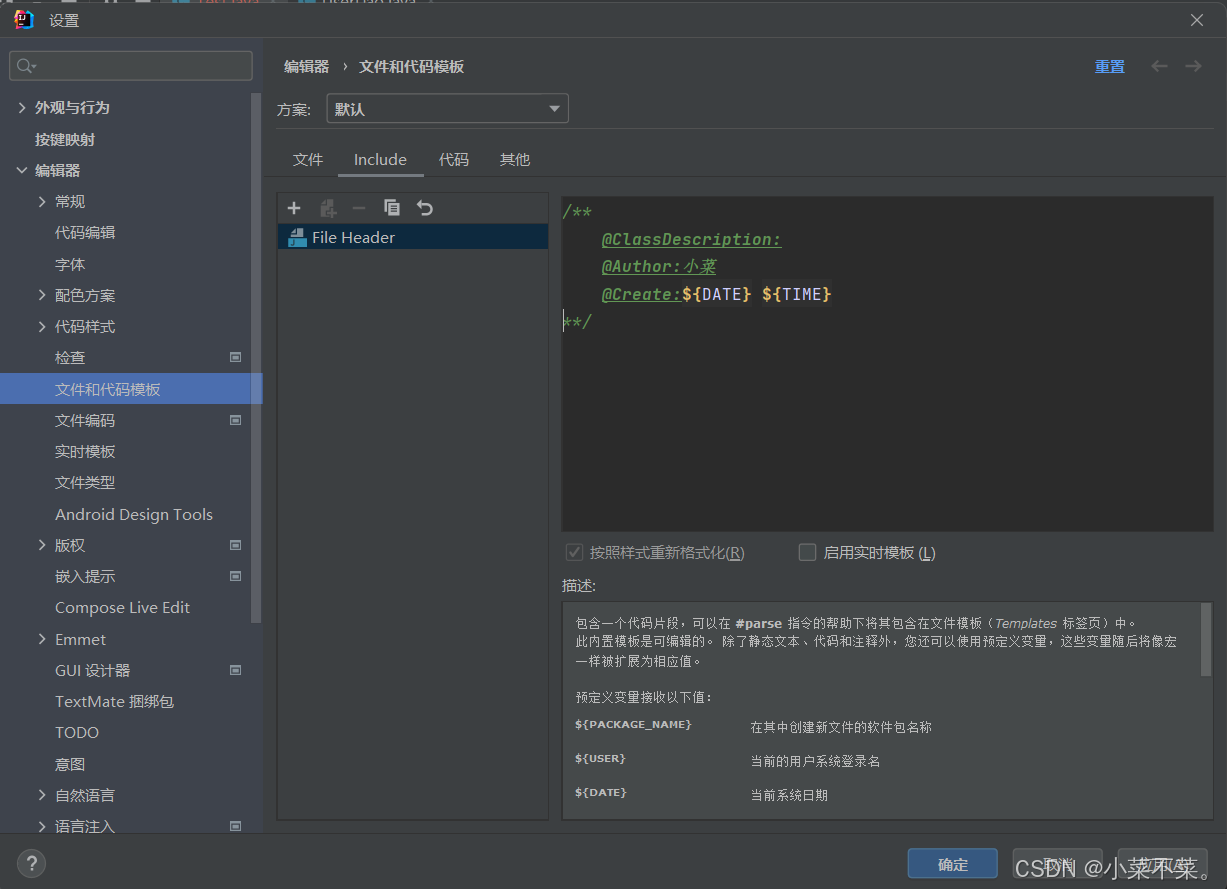This screenshot has height=889, width=1227.
Task: Add a new template with plus icon
Action: (294, 208)
